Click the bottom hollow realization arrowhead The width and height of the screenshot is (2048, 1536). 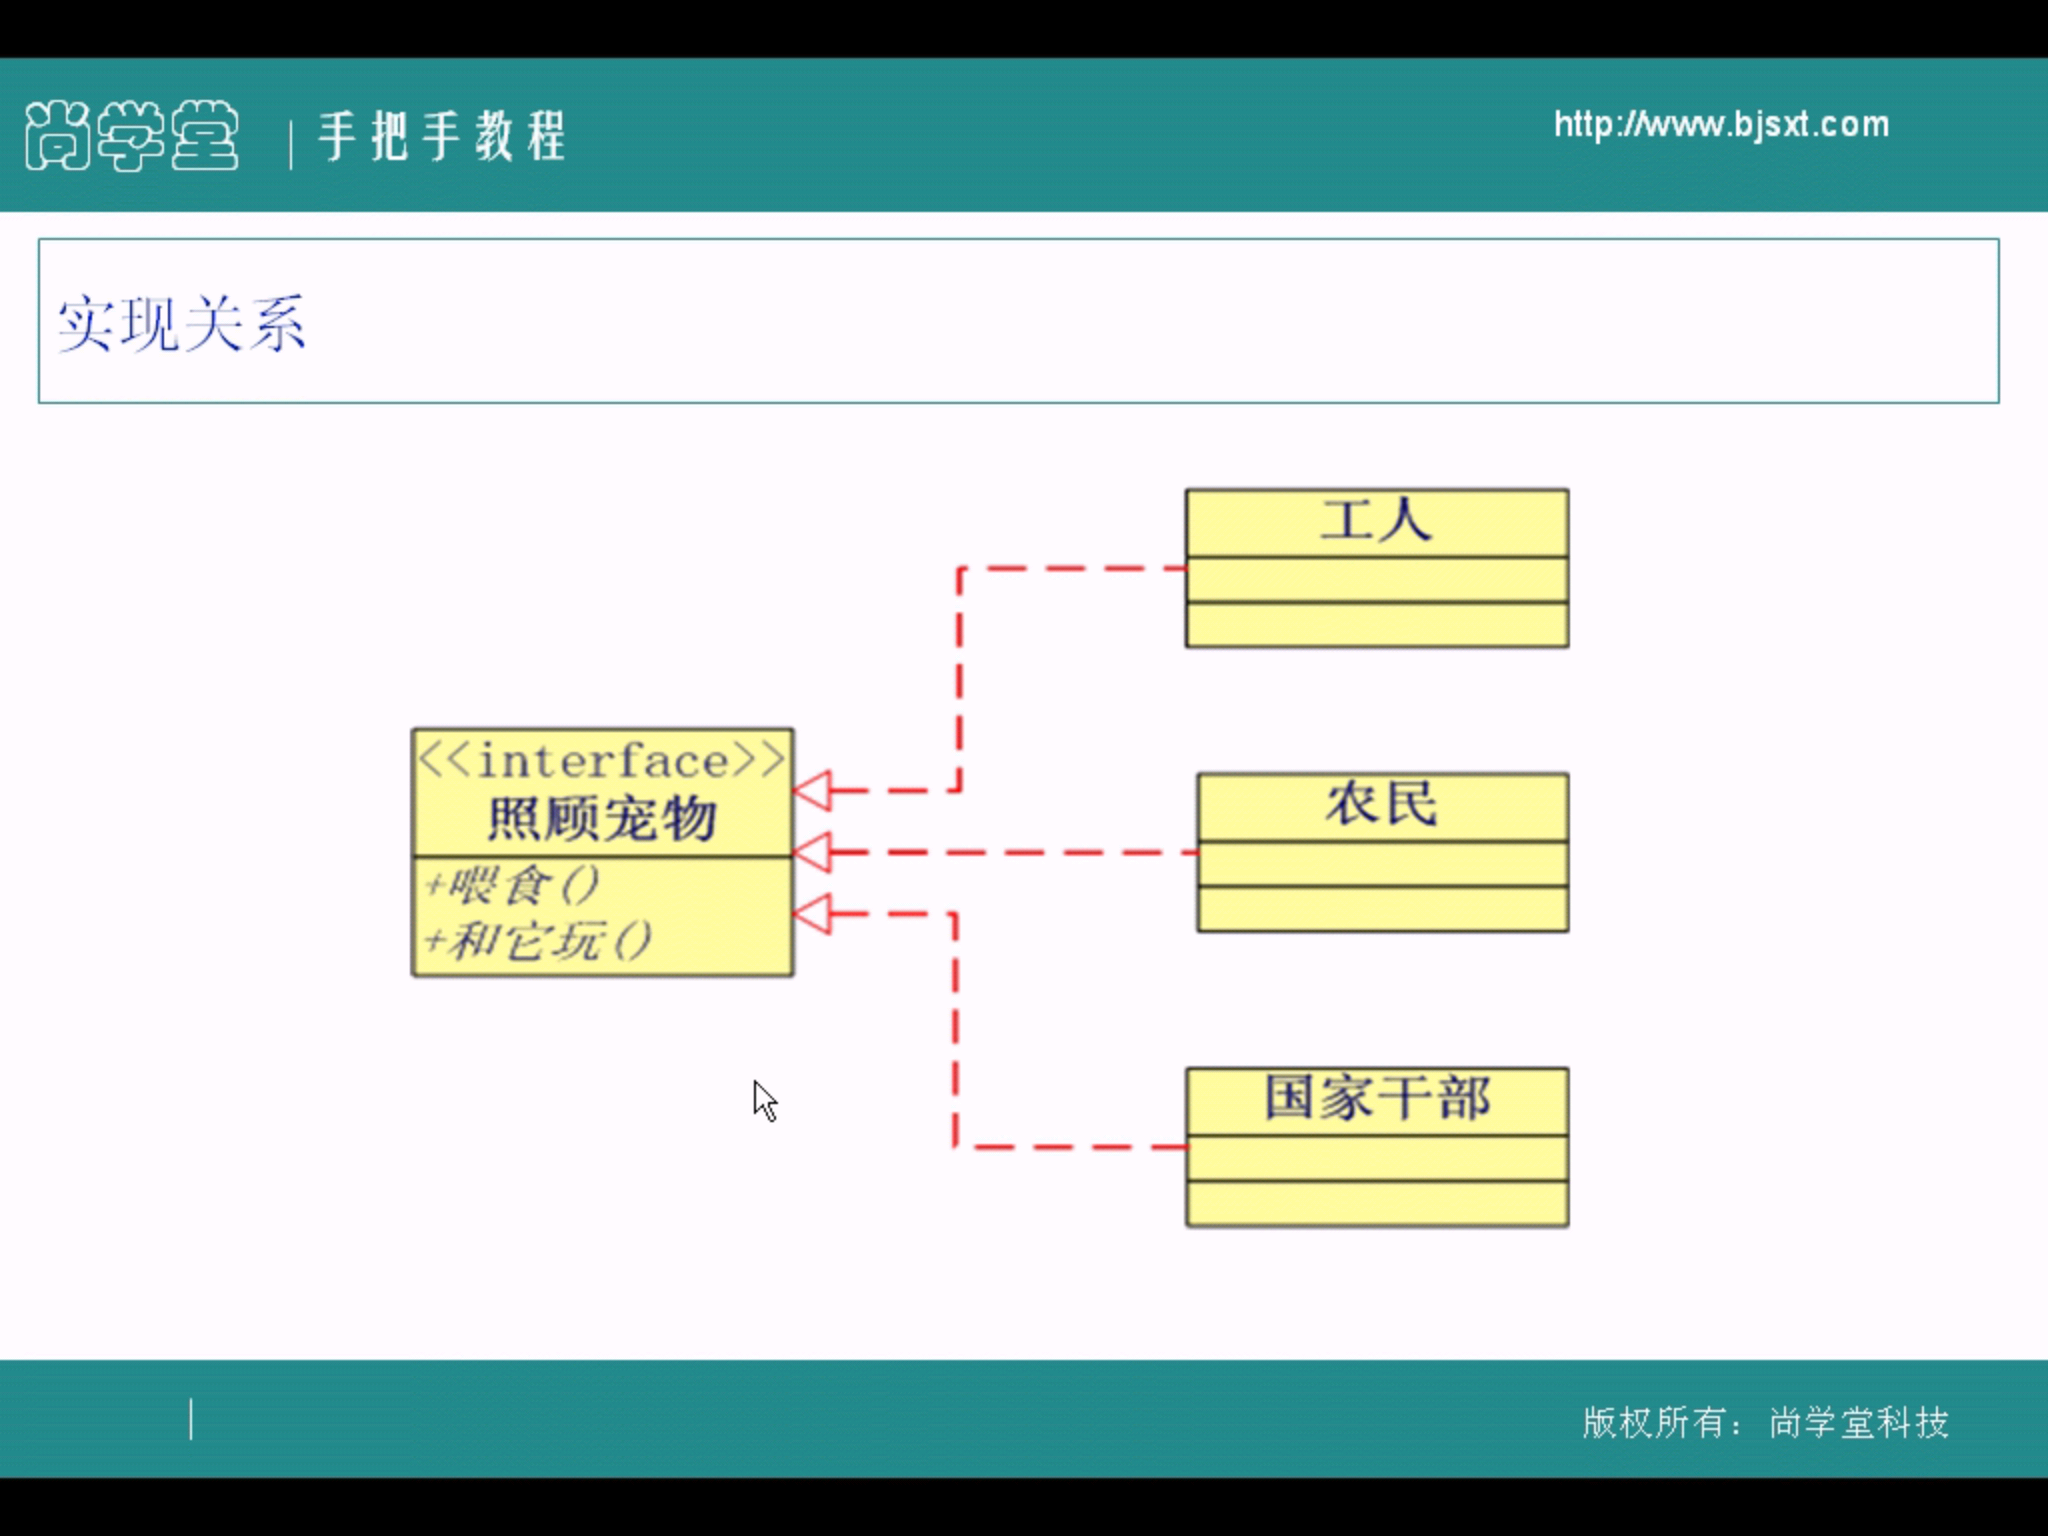(x=814, y=913)
